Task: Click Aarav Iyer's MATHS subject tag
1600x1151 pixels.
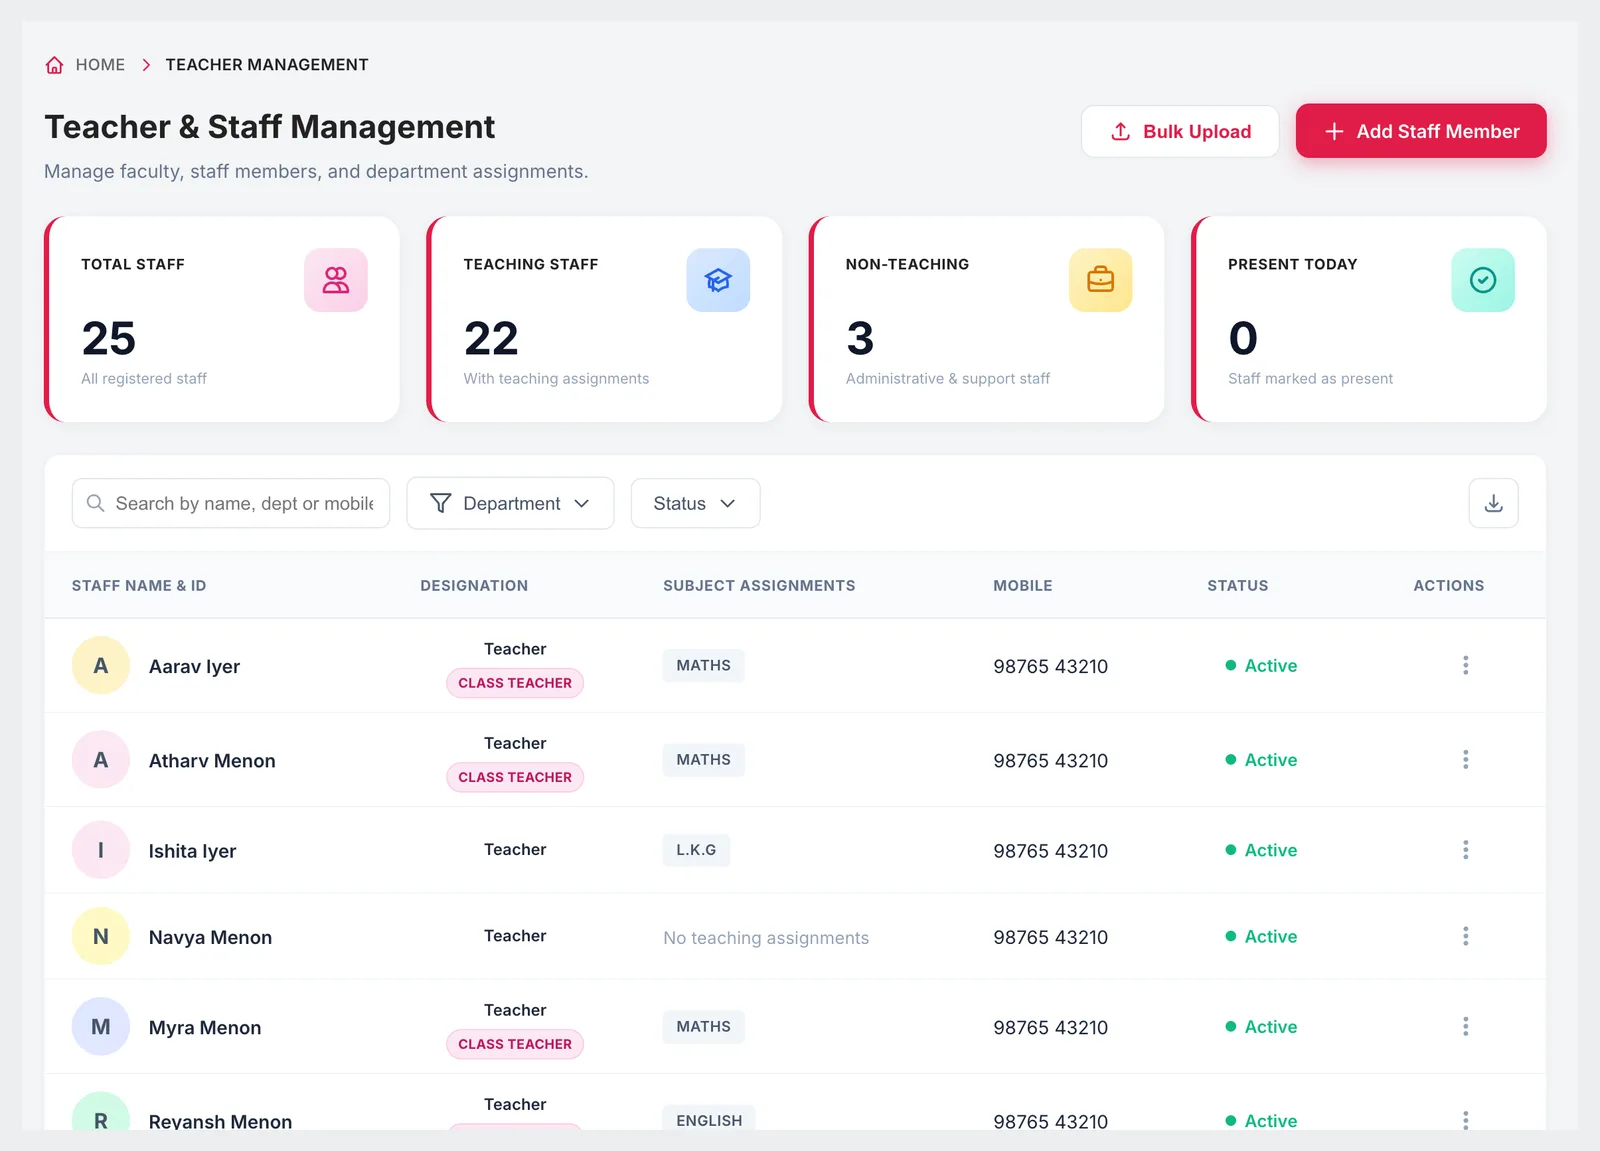Action: point(703,665)
